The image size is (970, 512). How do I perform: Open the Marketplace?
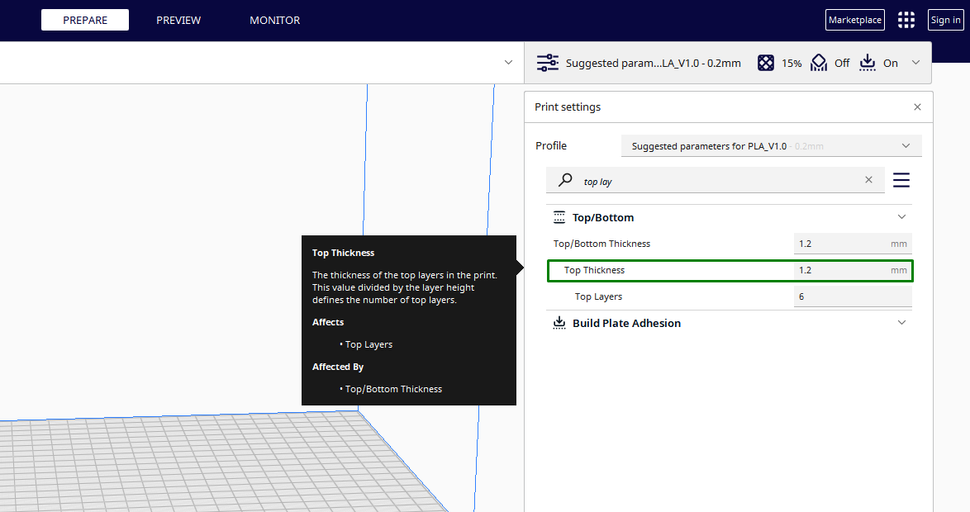click(855, 20)
